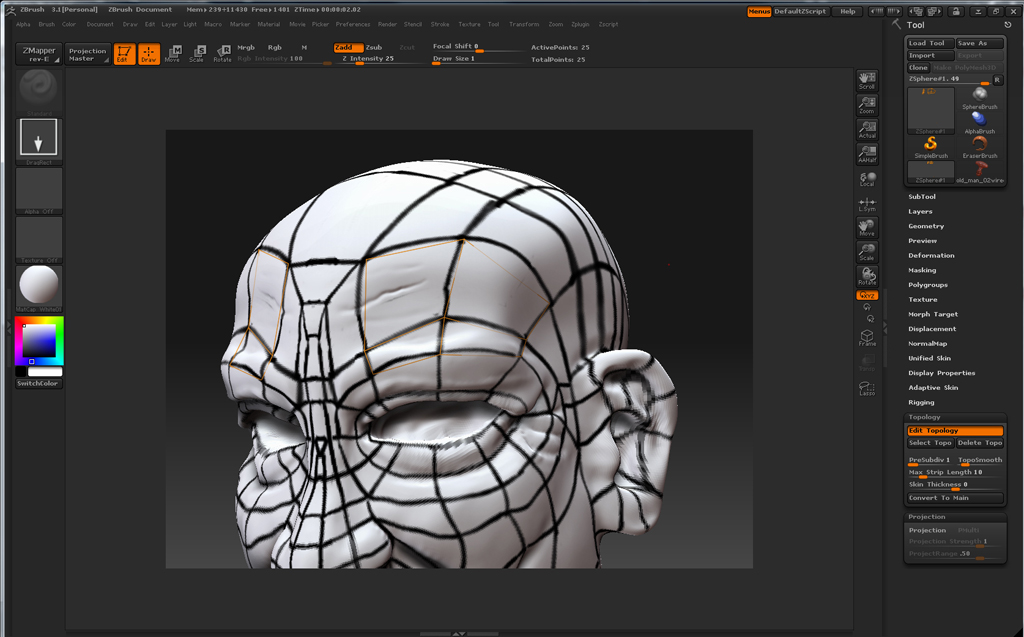Screen dimensions: 1024x637
Task: Open the Standard brush selector thumbnail
Action: pos(39,92)
